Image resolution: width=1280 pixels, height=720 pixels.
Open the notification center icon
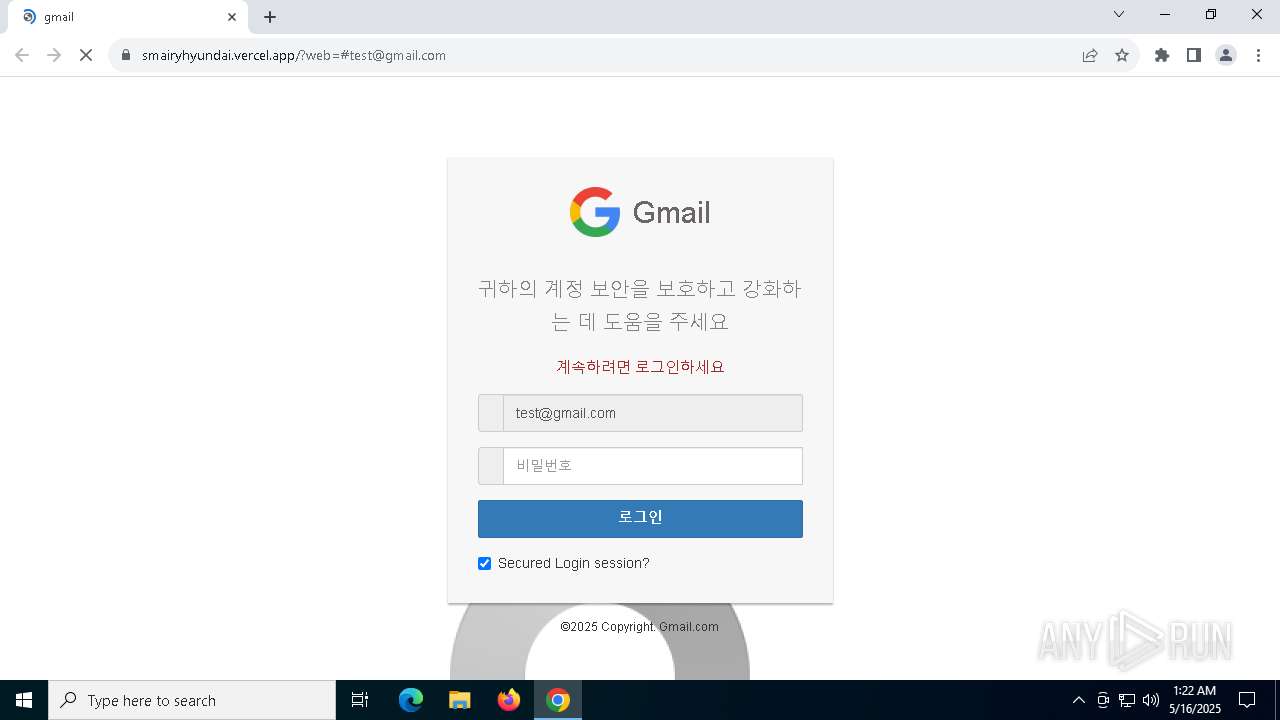click(x=1247, y=700)
